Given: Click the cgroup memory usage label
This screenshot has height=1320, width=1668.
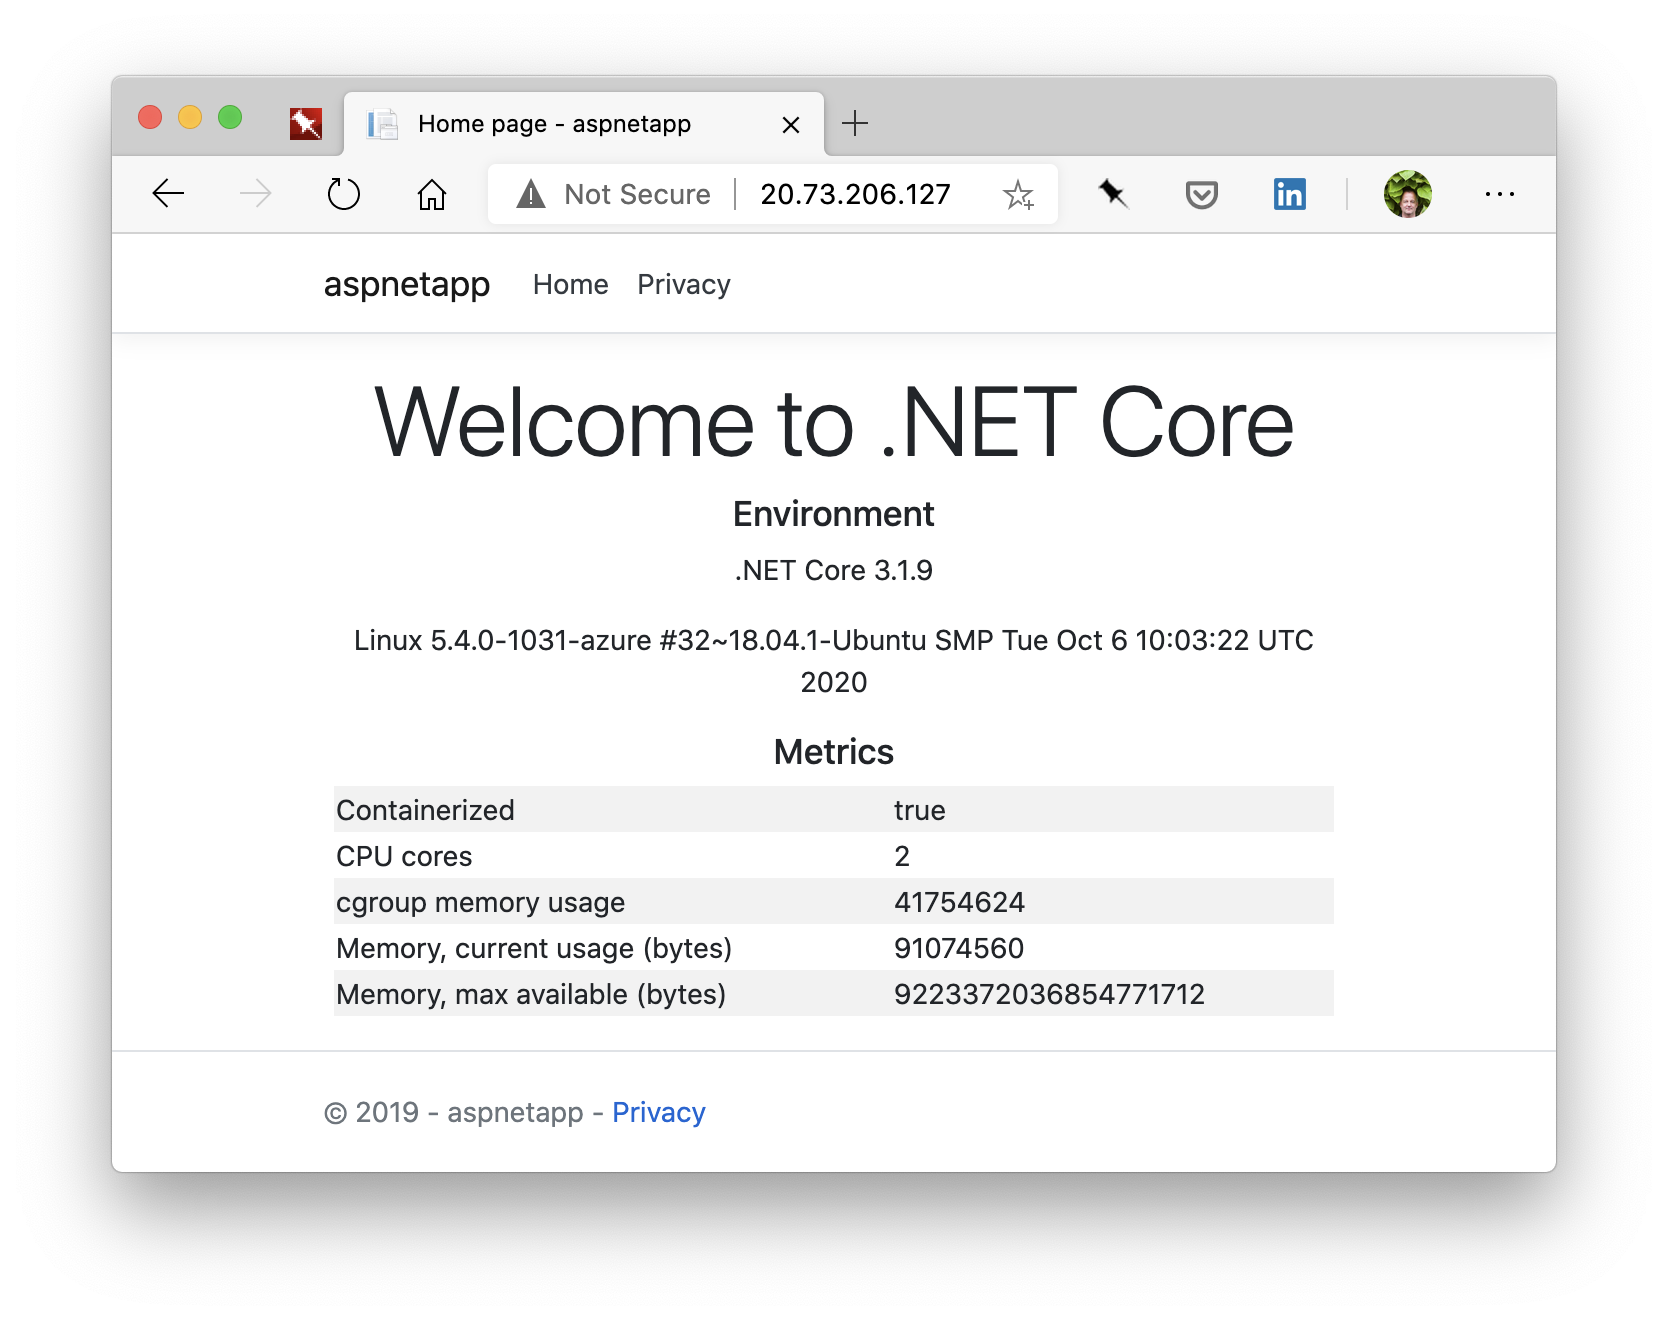Looking at the screenshot, I should [x=480, y=902].
